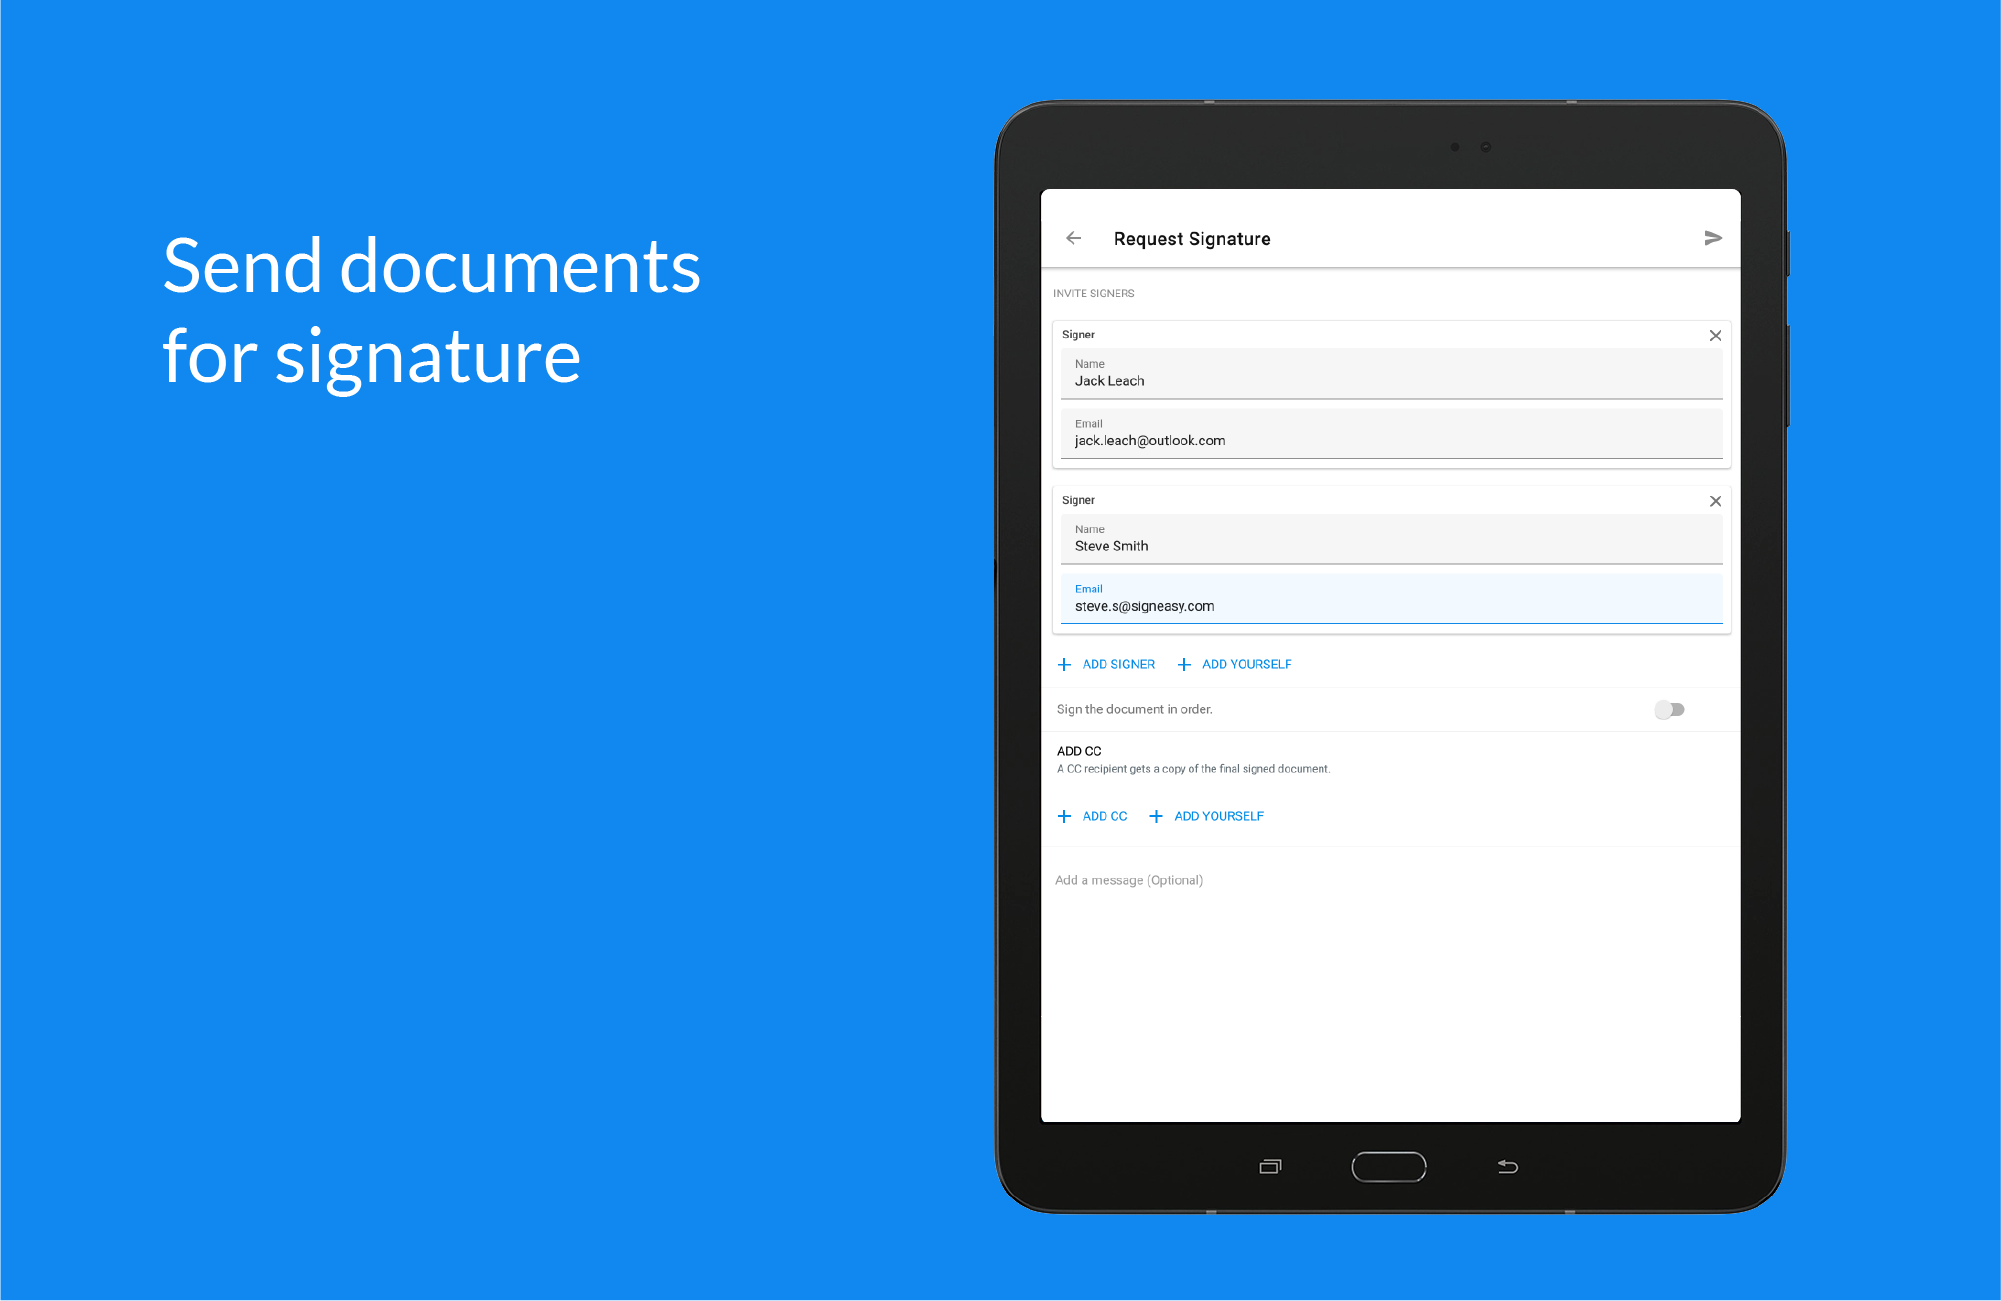Remove the Jack Leach signer card

tap(1715, 336)
